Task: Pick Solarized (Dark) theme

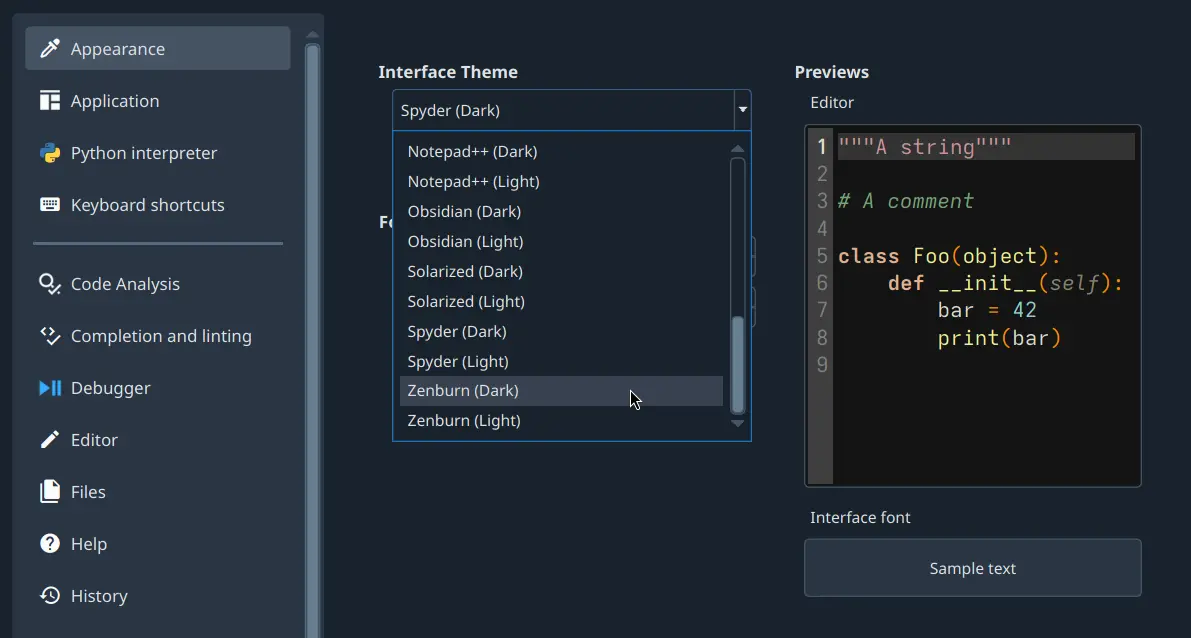Action: (561, 272)
